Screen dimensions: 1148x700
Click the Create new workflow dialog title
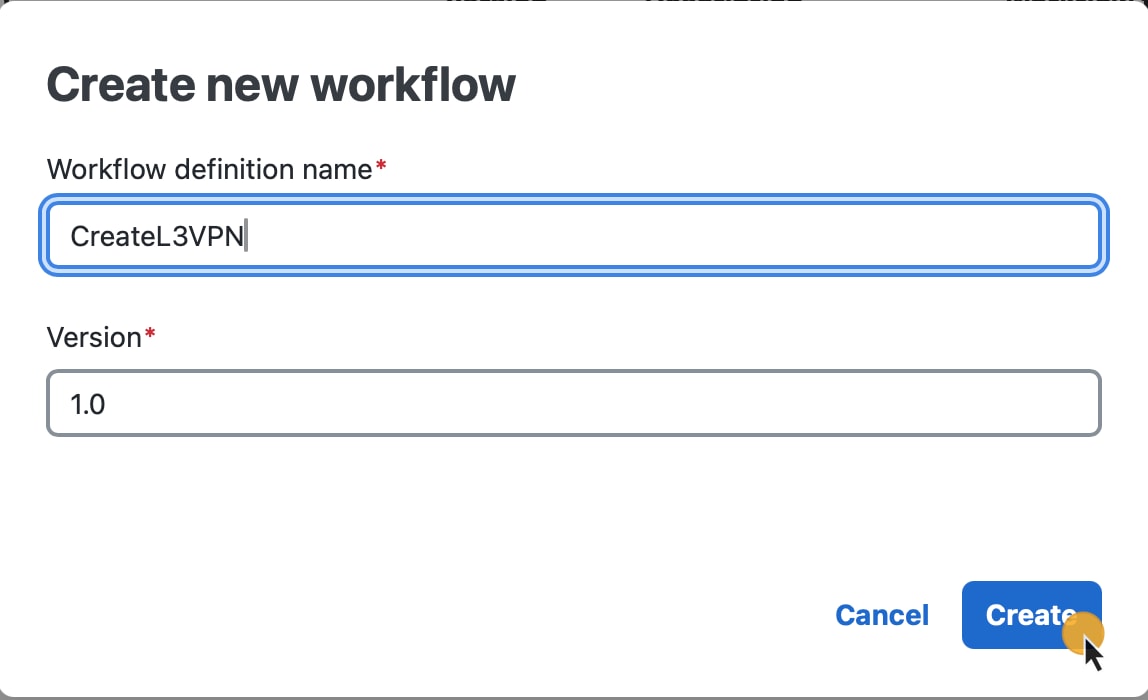(x=281, y=84)
